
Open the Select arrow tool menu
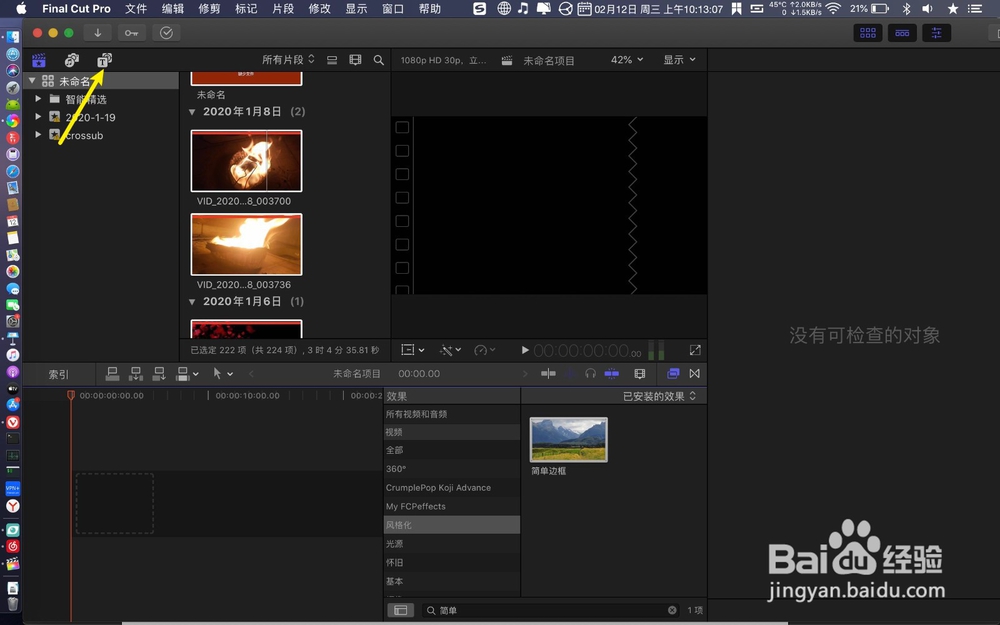(223, 374)
